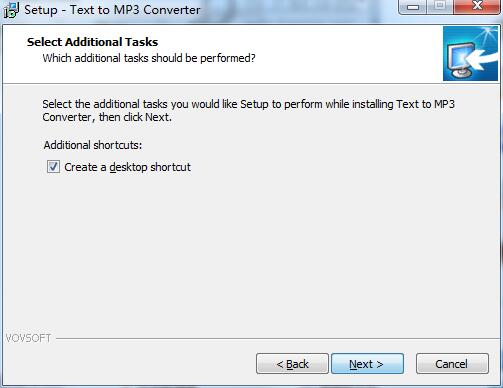Click empty footer space left of Back button
This screenshot has width=503, height=388.
(x=130, y=364)
